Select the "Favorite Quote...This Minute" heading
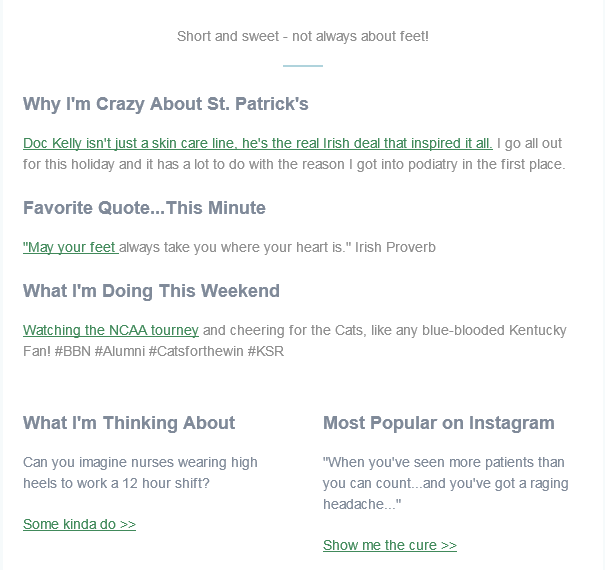 click(x=144, y=208)
